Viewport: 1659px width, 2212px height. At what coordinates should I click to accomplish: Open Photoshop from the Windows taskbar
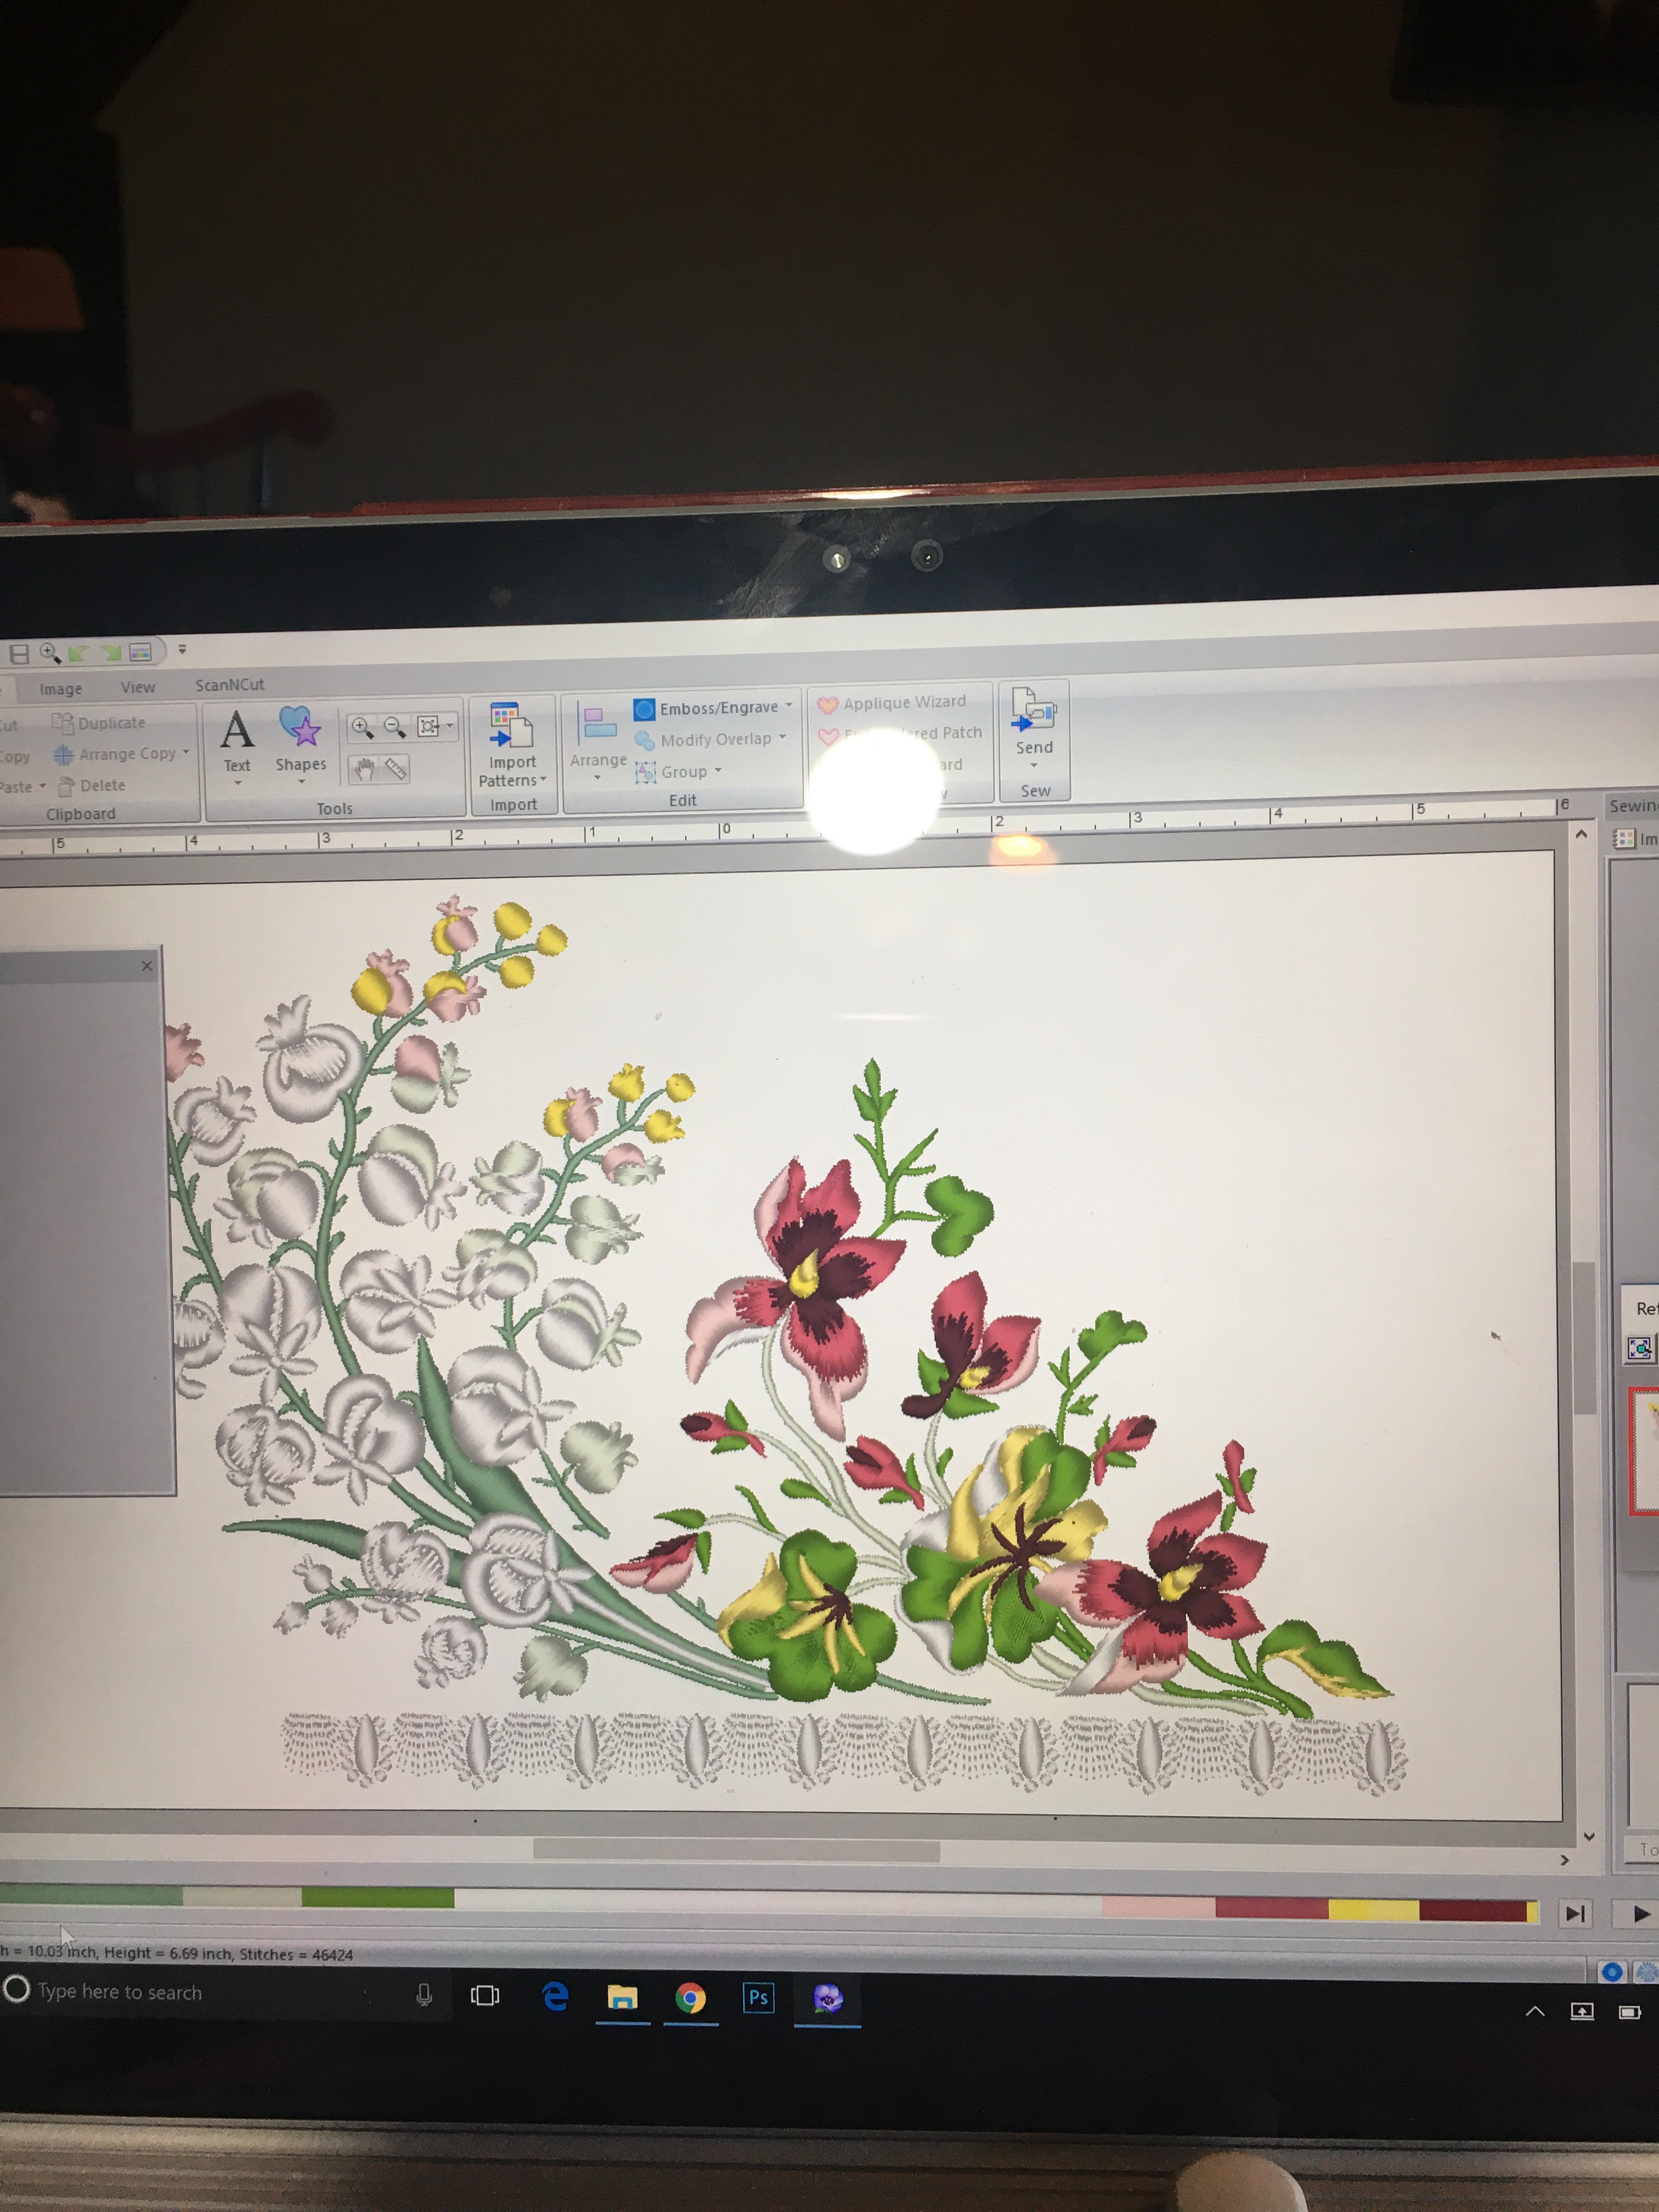tap(758, 1997)
